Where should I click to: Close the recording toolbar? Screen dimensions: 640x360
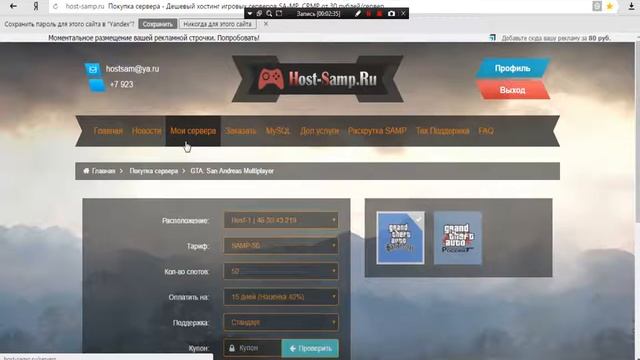[x=403, y=13]
